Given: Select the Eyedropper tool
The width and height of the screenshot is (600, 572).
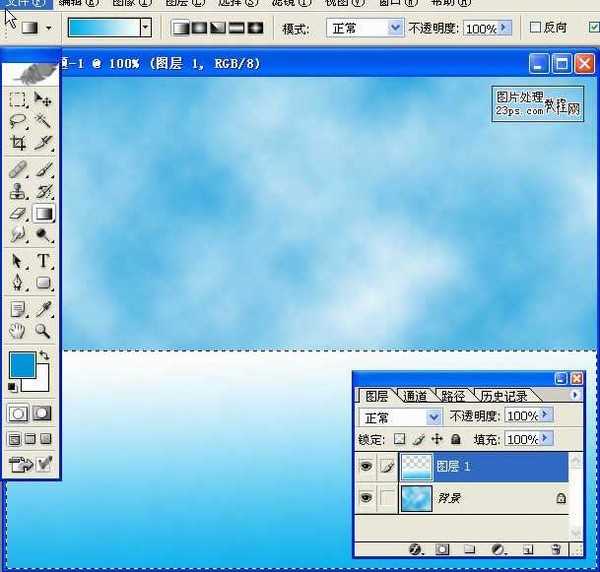Looking at the screenshot, I should pos(44,309).
